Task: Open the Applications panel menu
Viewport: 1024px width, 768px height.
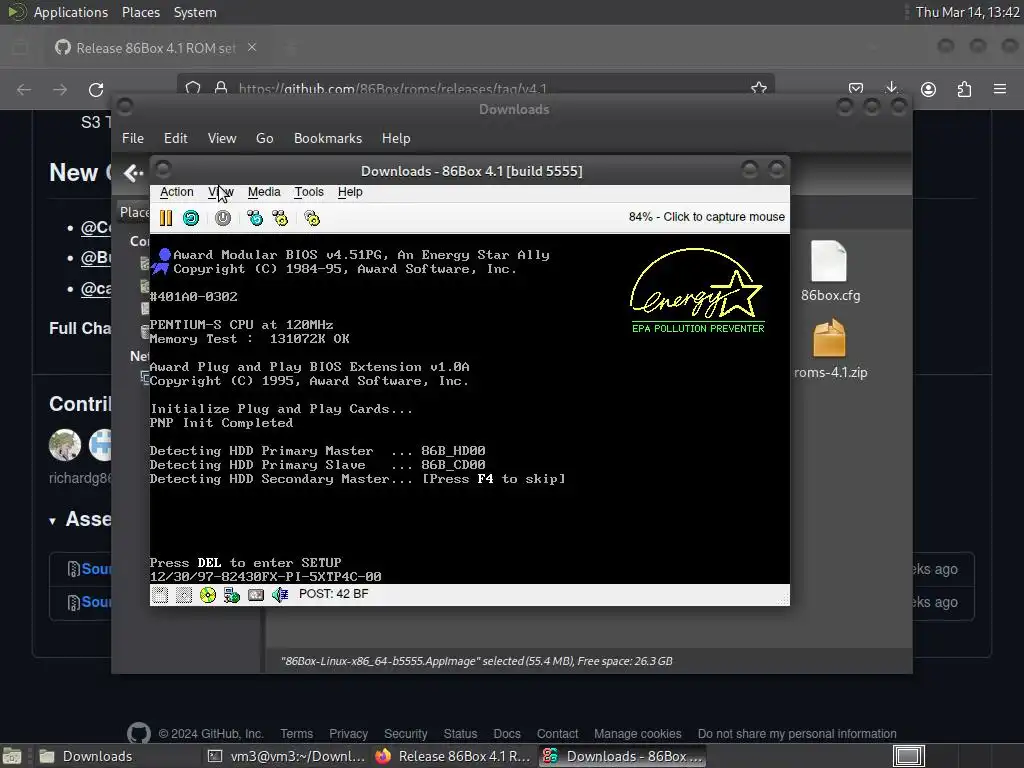Action: click(71, 12)
